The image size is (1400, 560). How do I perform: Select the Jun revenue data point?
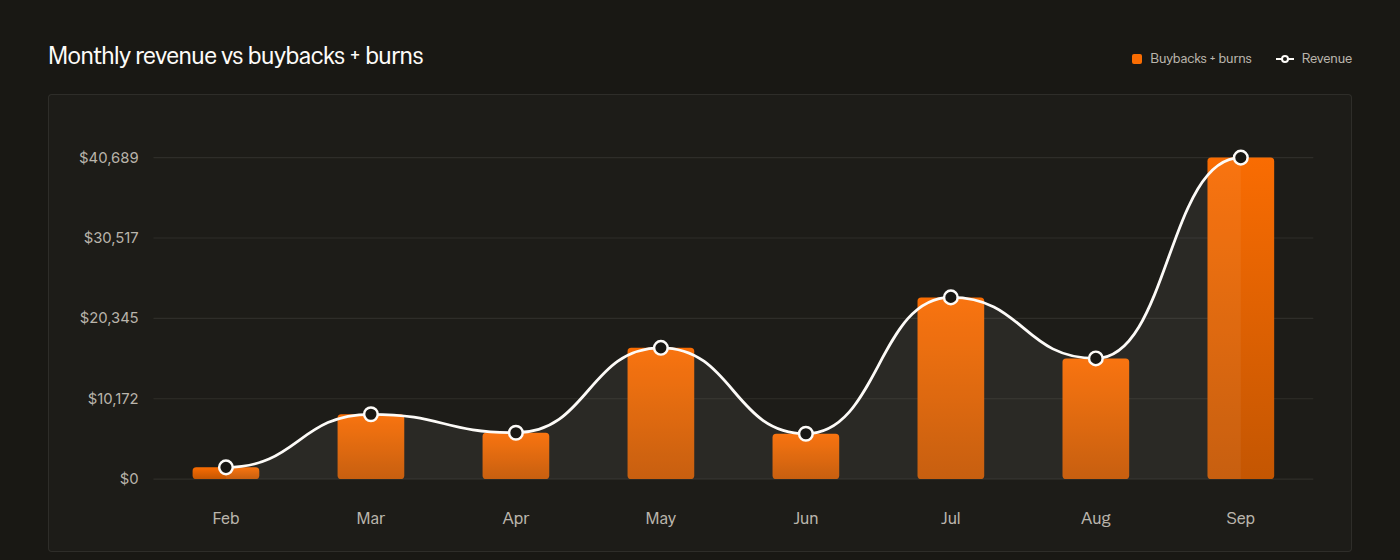click(x=806, y=434)
